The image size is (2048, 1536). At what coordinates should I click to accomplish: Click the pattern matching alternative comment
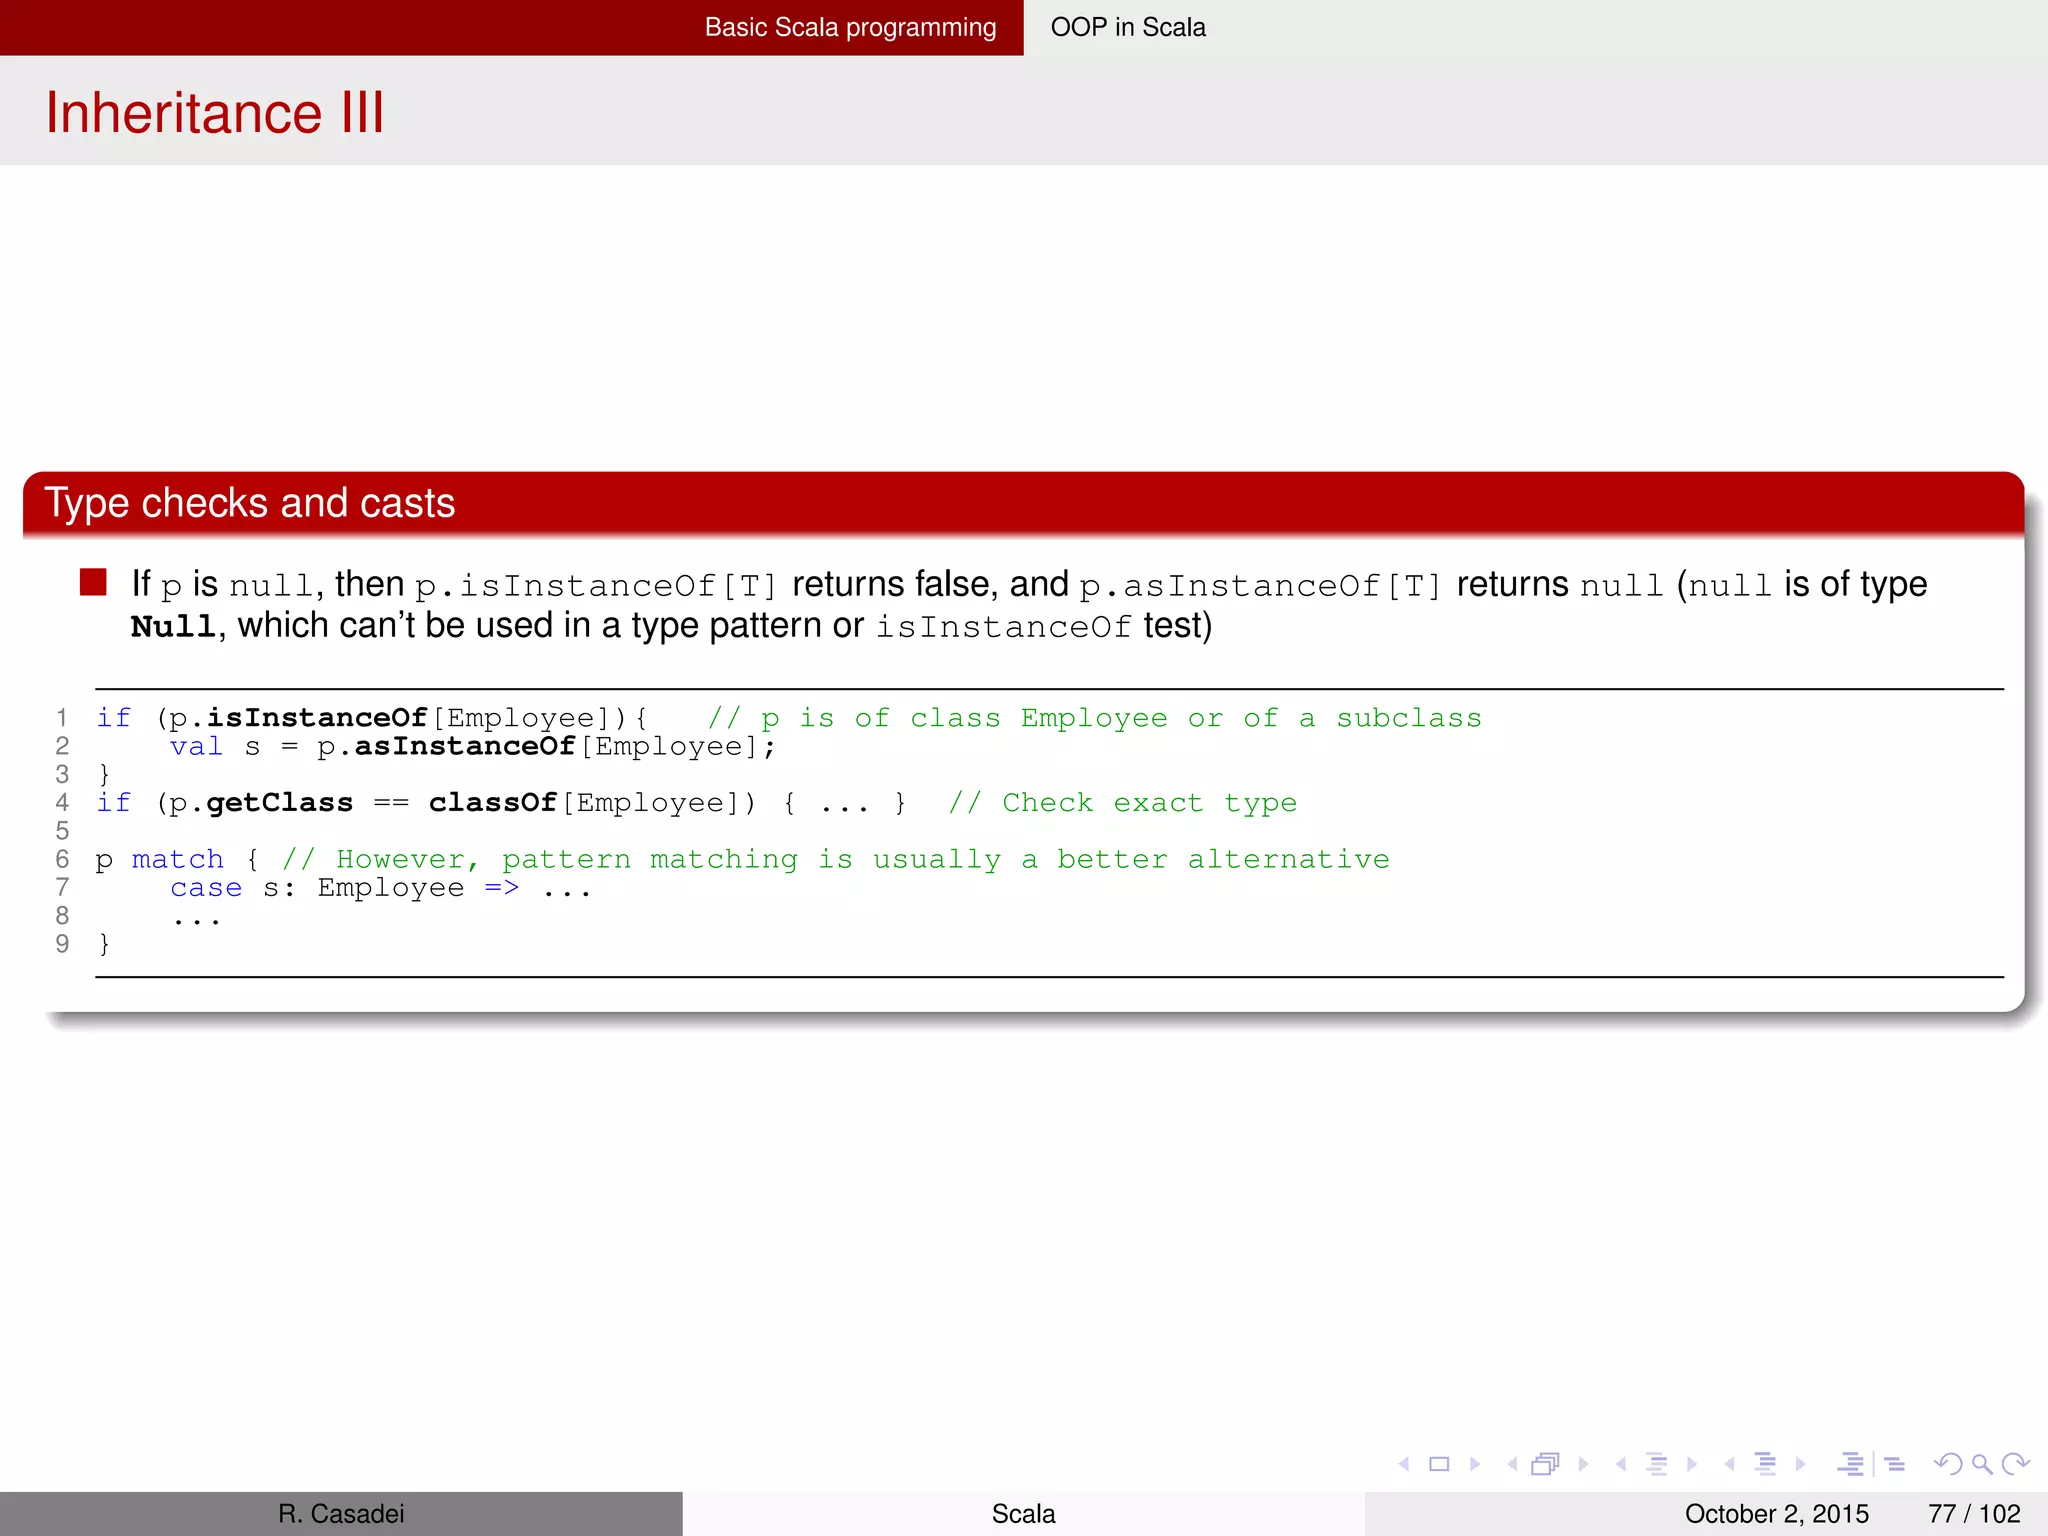click(x=836, y=860)
